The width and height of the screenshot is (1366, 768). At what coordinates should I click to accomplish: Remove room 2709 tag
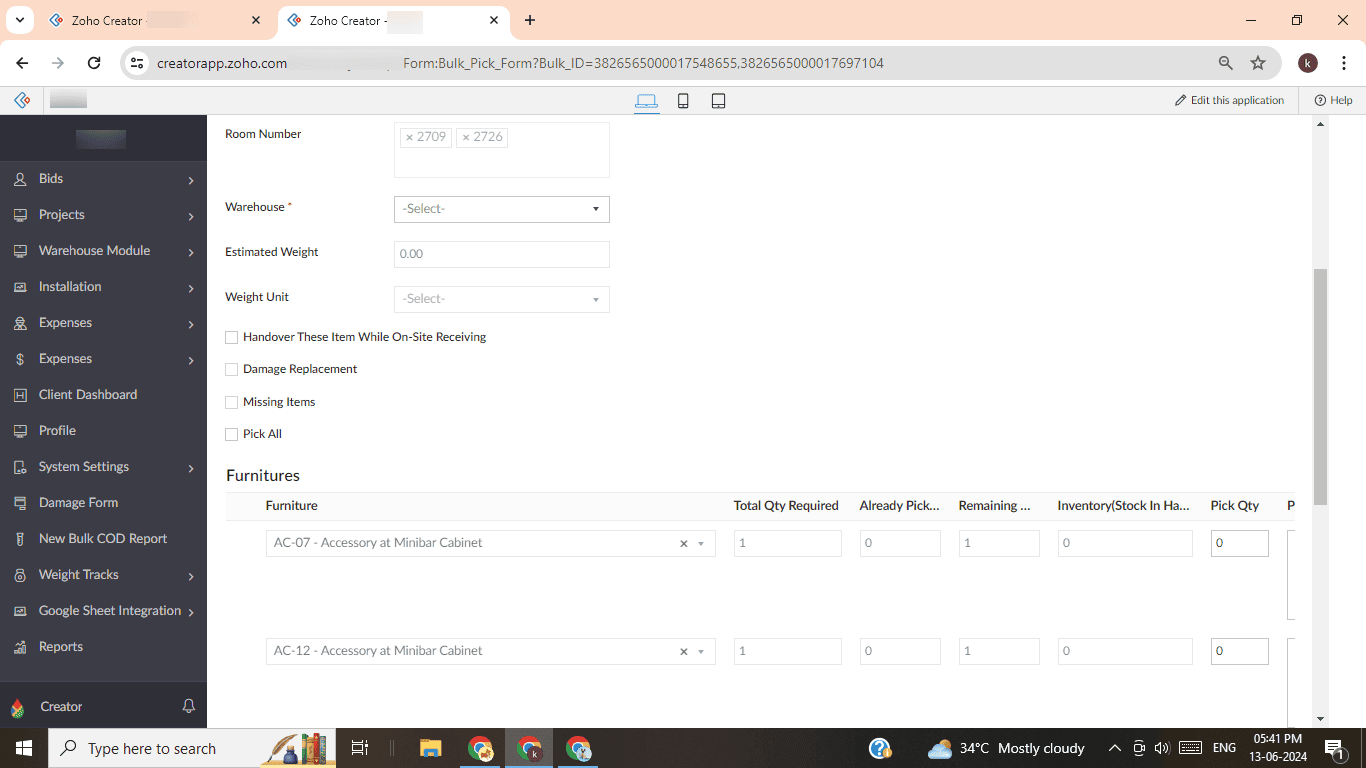[409, 137]
